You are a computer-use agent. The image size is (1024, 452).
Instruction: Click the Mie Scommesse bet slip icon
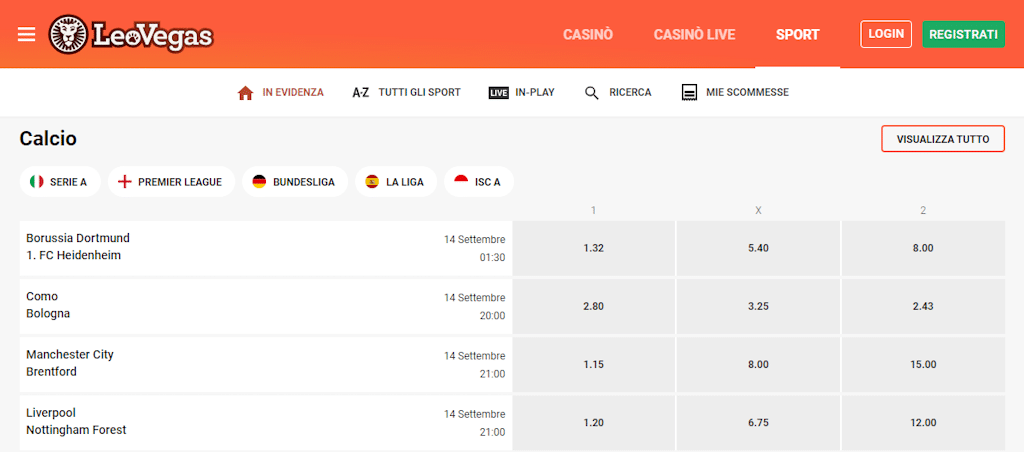(x=689, y=92)
